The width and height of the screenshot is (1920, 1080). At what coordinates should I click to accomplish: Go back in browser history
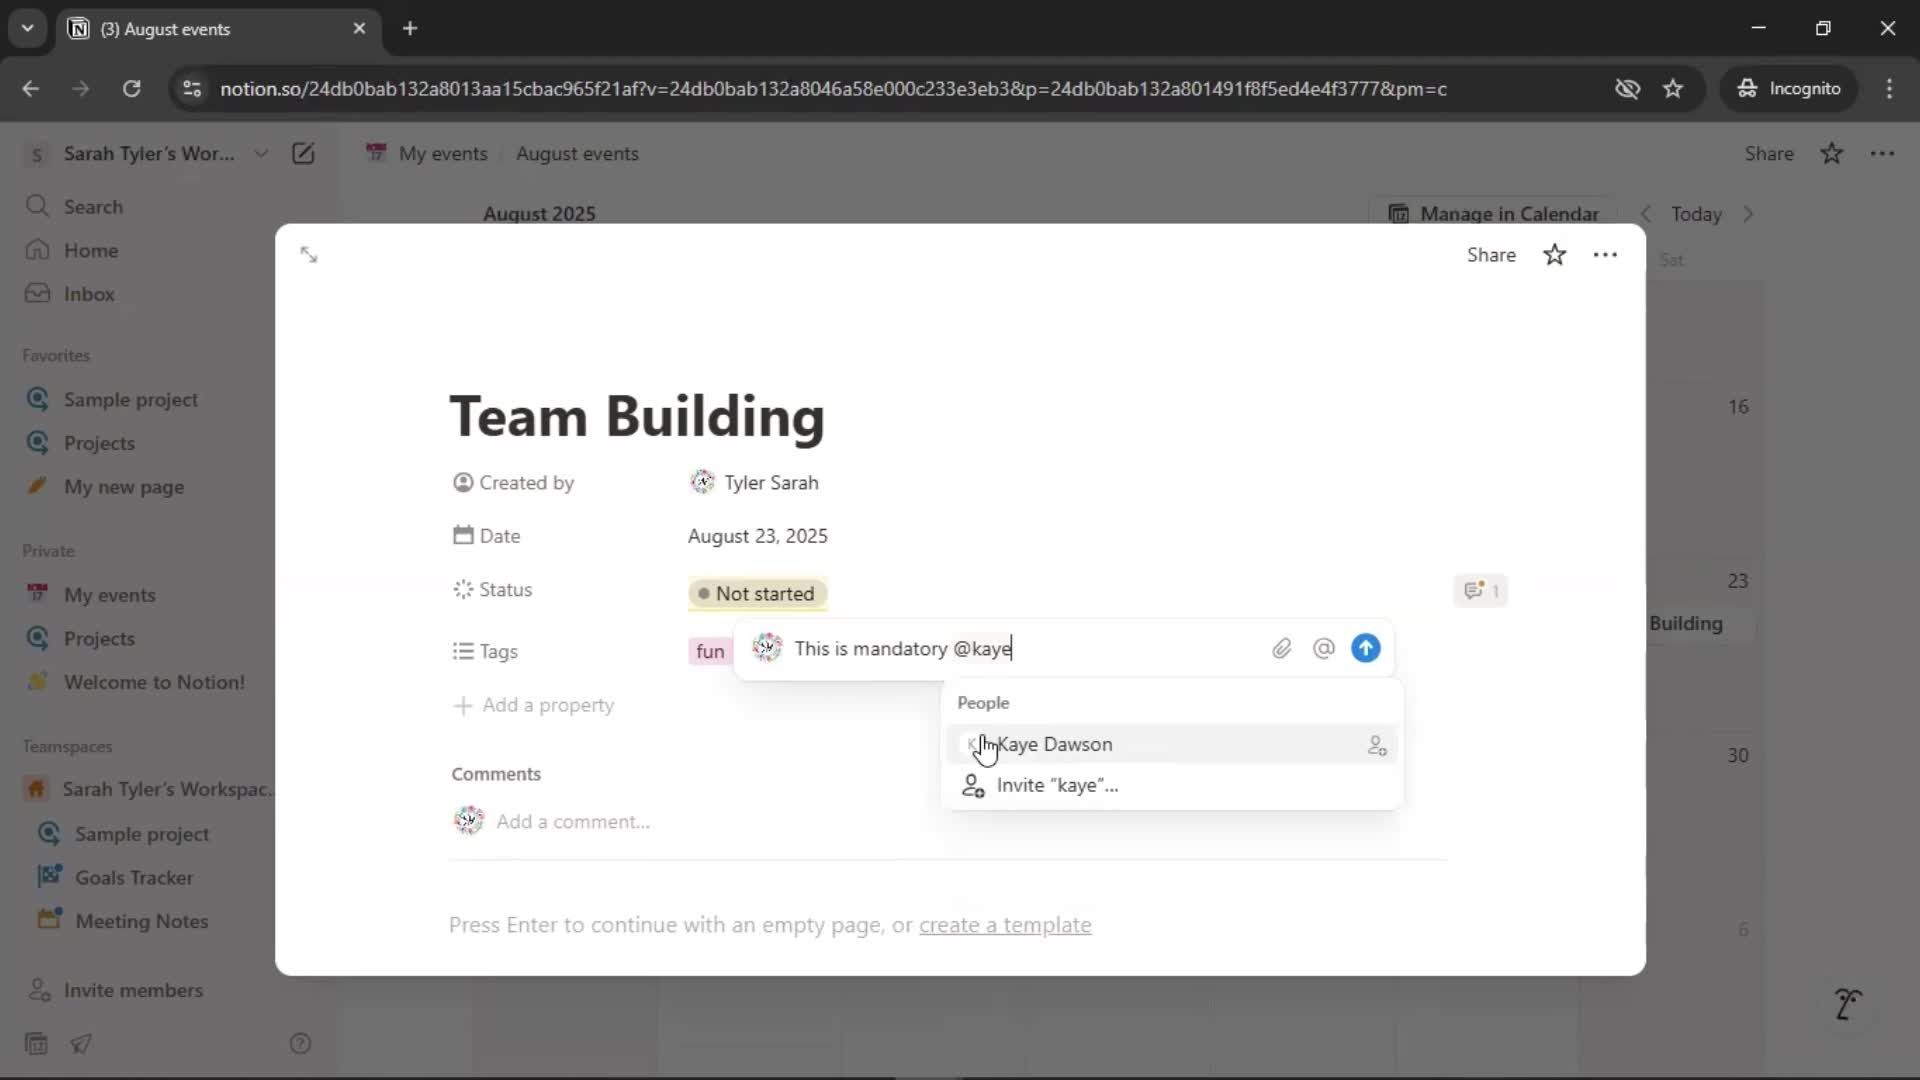[31, 89]
